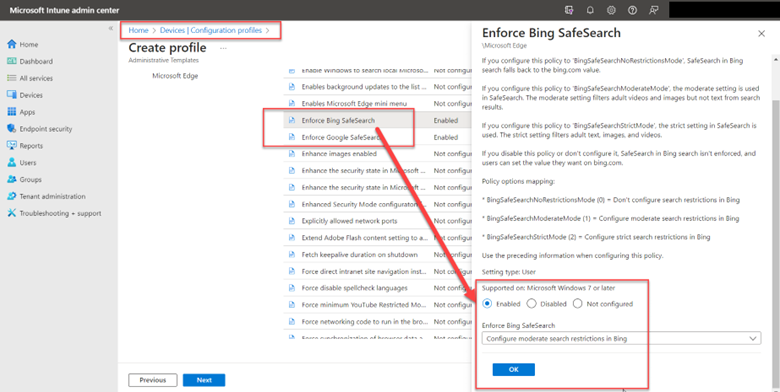Click document icon for Force minimum YouTube Restricted

(x=292, y=305)
